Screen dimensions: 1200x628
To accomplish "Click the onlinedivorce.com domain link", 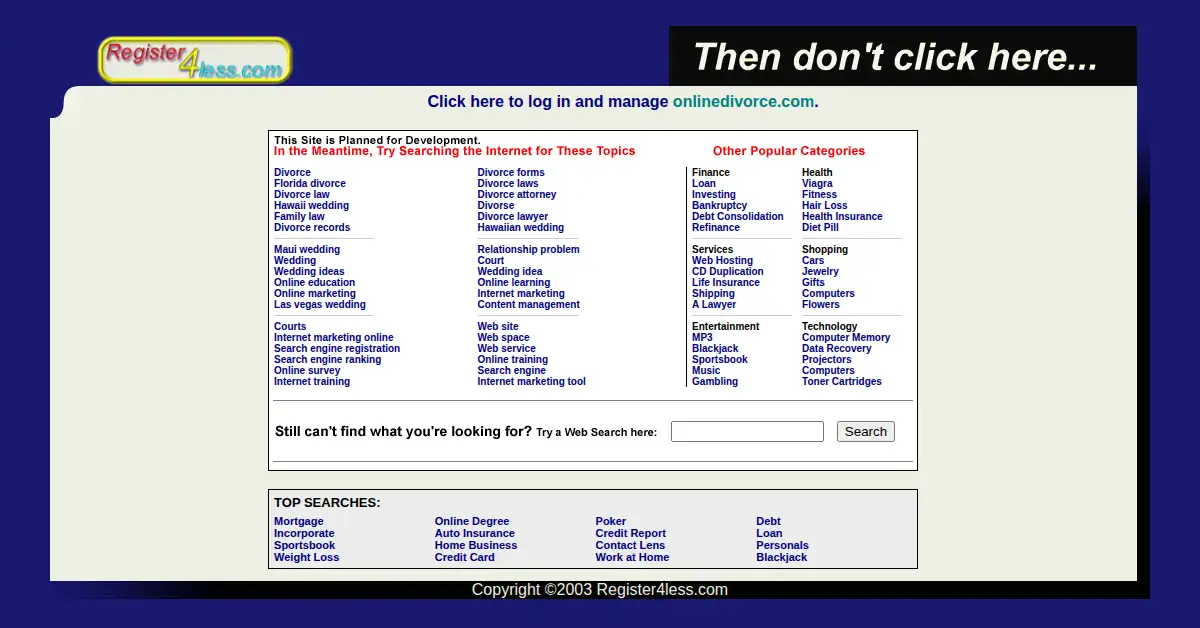I will pos(743,101).
